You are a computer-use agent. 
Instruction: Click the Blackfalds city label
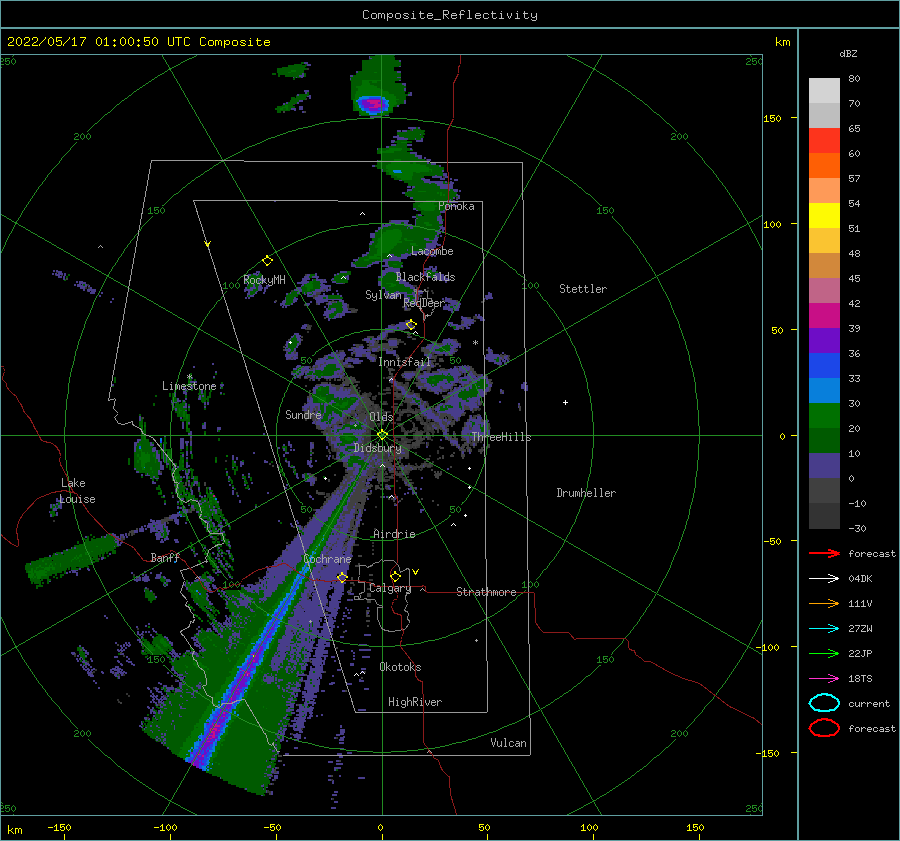pos(425,277)
